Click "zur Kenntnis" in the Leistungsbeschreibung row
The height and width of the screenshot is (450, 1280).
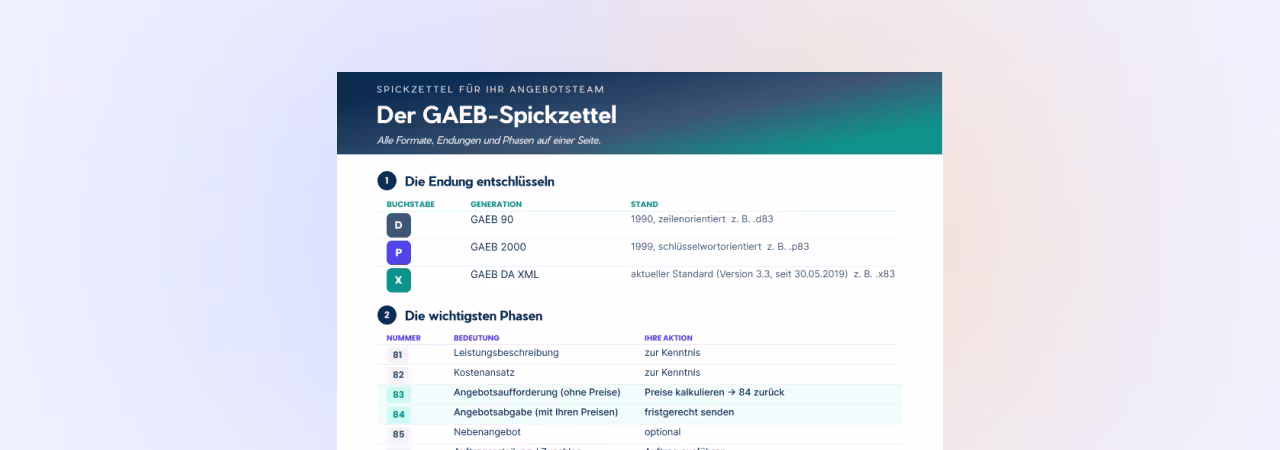672,352
